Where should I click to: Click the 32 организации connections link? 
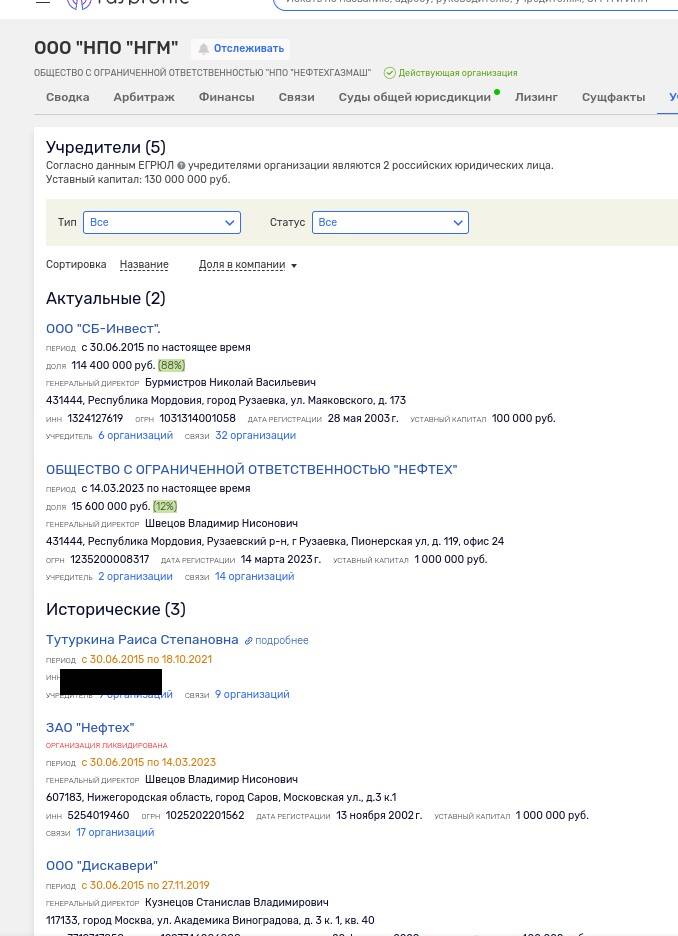(255, 436)
